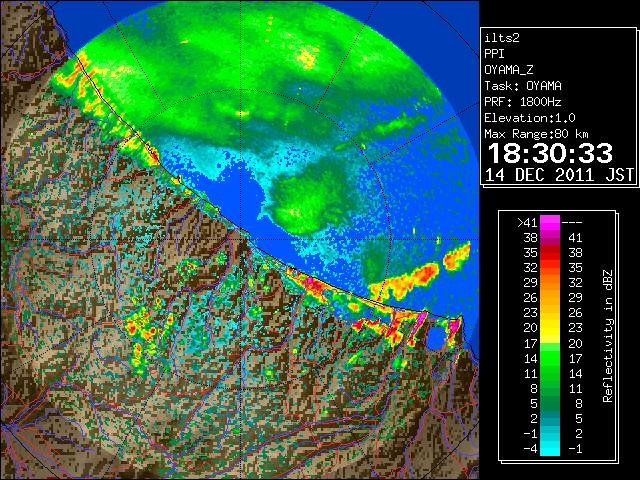Viewport: 640px width, 480px height.
Task: Click the 'Elevation:1.0' text
Action: tap(530, 118)
